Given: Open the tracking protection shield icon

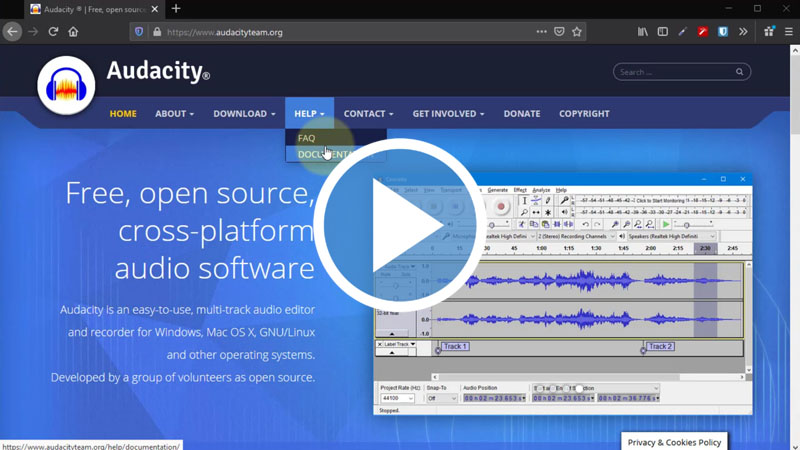Looking at the screenshot, I should 139,32.
